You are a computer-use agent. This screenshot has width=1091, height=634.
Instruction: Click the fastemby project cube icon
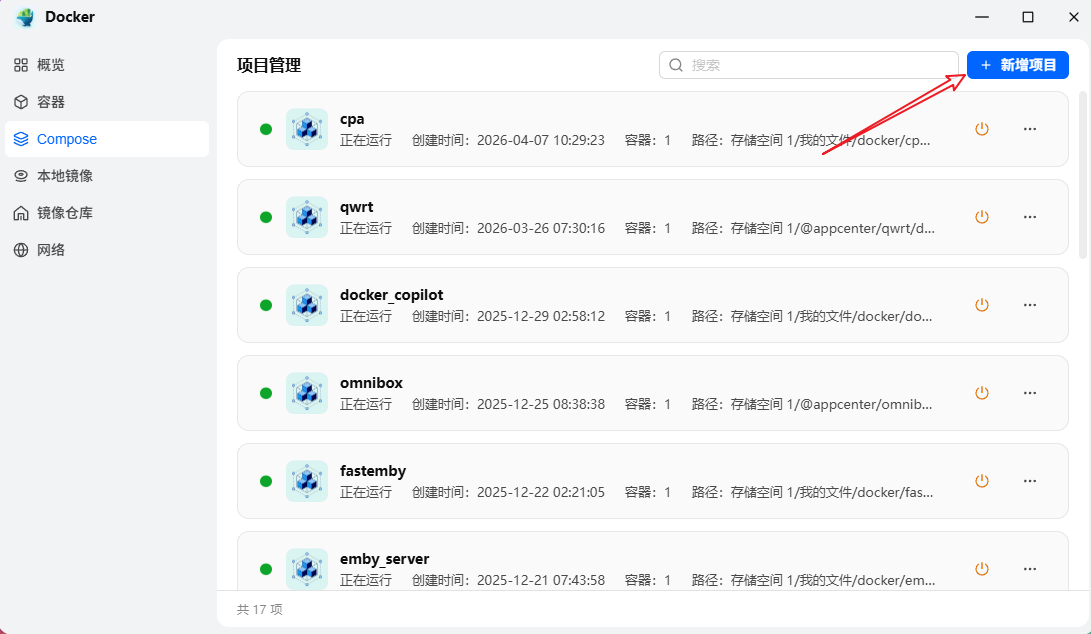point(307,481)
